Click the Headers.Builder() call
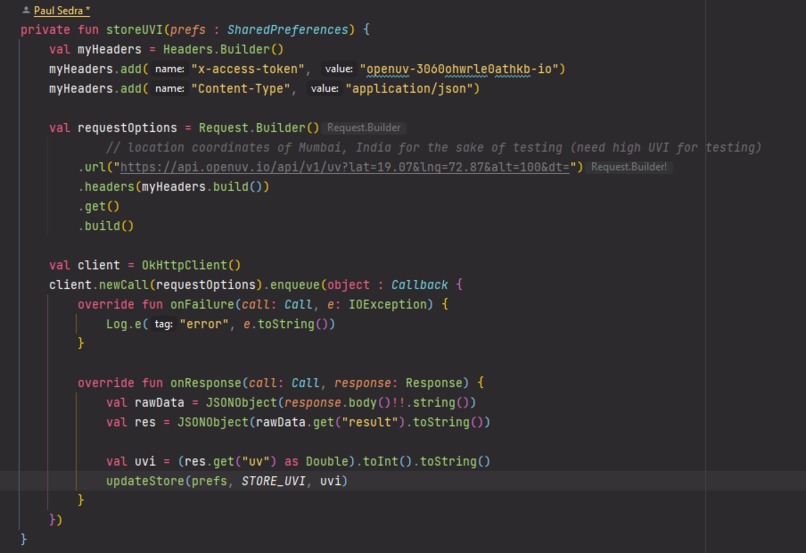The width and height of the screenshot is (806, 553). [x=223, y=49]
